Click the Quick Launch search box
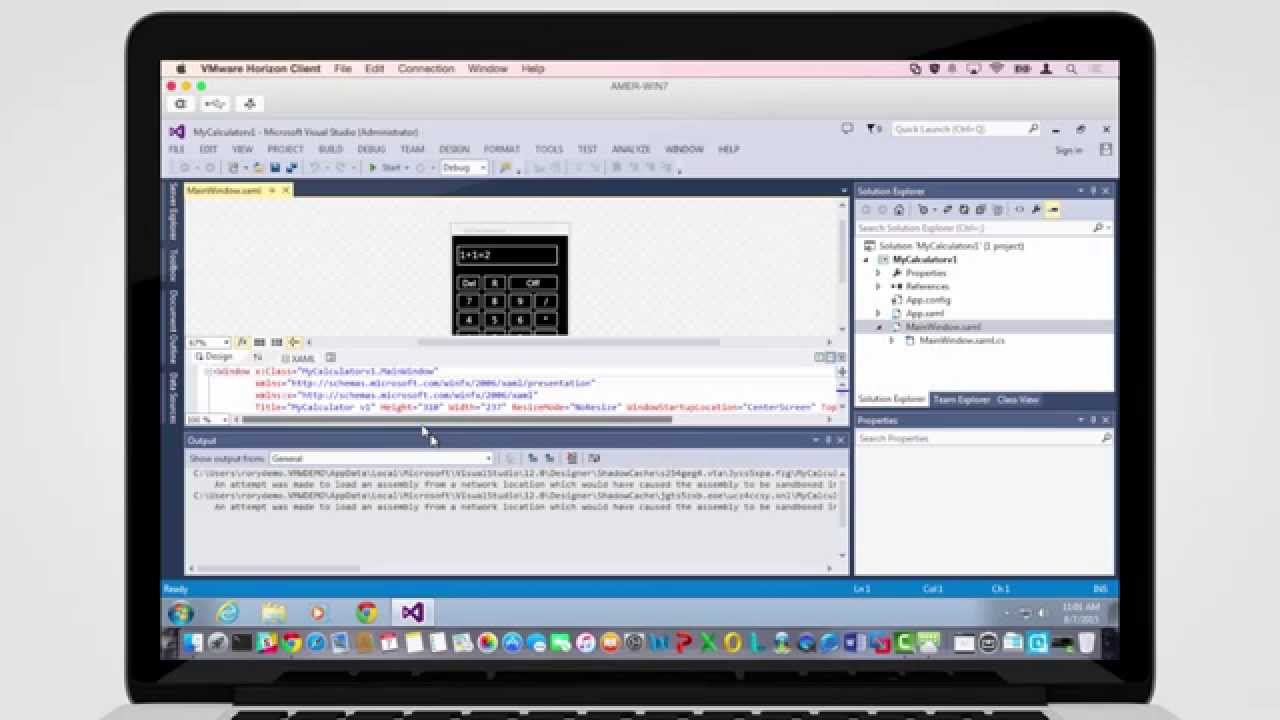Screen dimensions: 1280x720 (966, 129)
